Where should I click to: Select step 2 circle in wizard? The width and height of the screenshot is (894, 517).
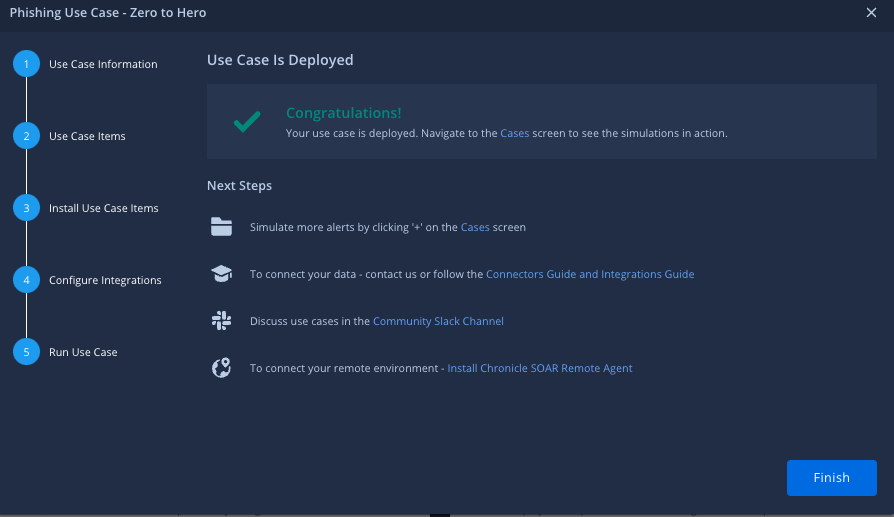pos(26,136)
